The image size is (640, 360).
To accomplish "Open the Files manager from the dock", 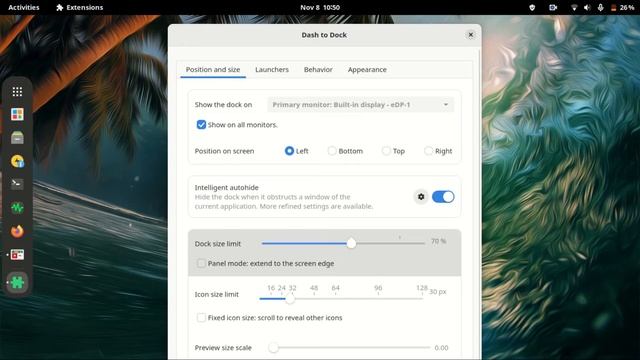I will click(x=17, y=138).
